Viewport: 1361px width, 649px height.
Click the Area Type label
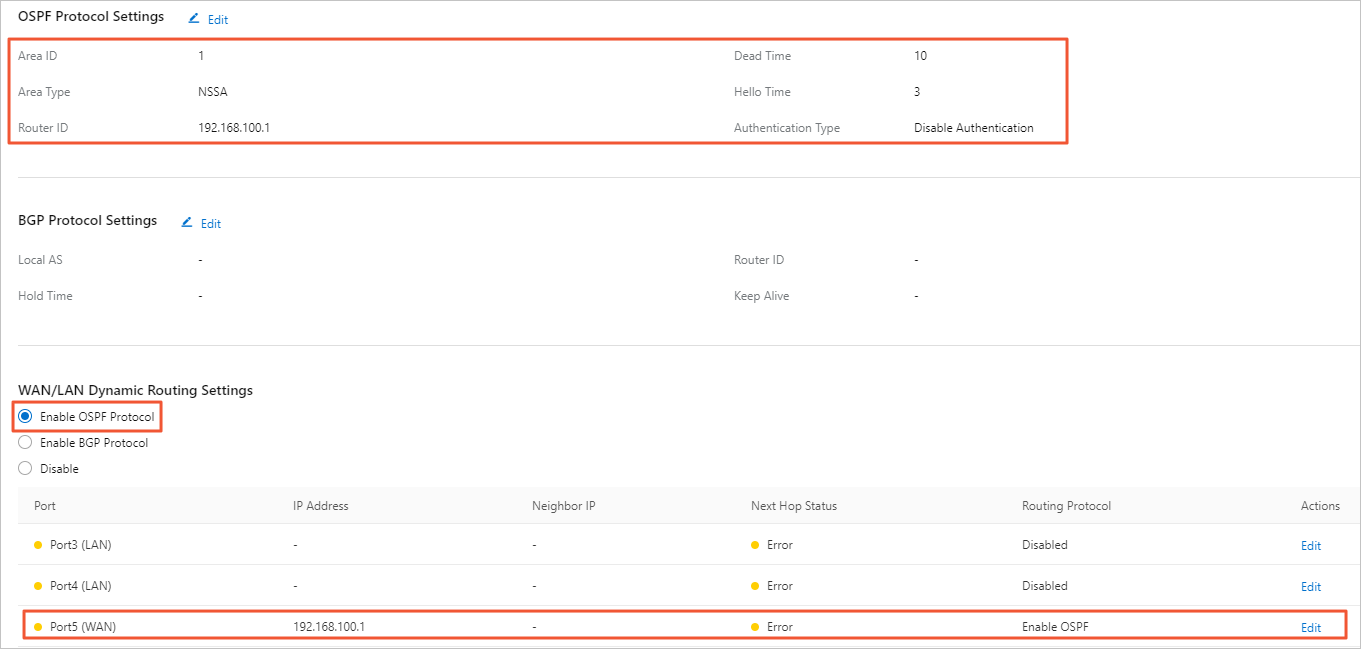44,92
